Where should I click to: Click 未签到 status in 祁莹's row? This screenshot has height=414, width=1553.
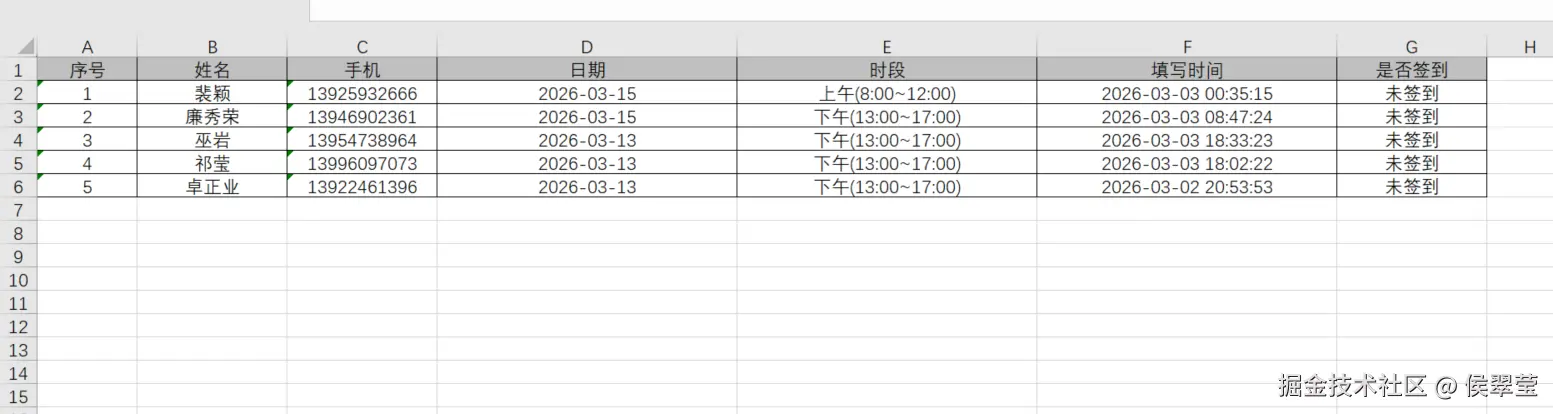pos(1411,164)
